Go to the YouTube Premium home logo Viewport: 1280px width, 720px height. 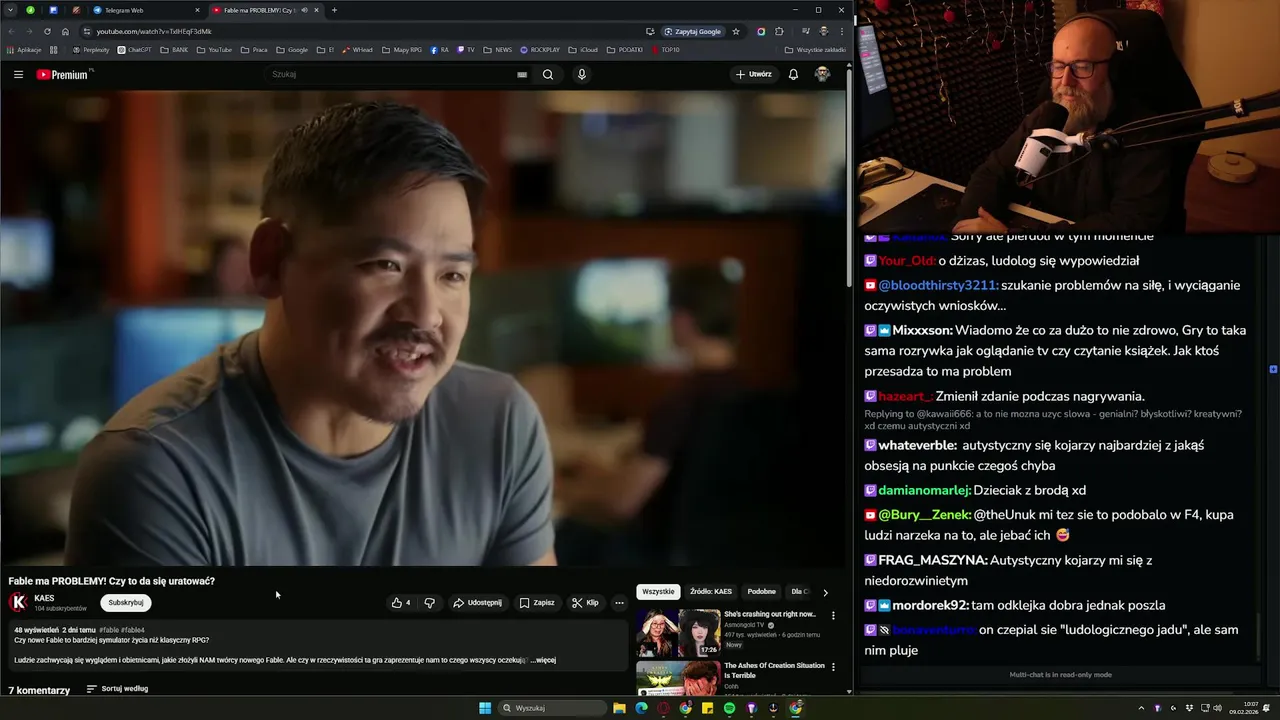point(62,74)
